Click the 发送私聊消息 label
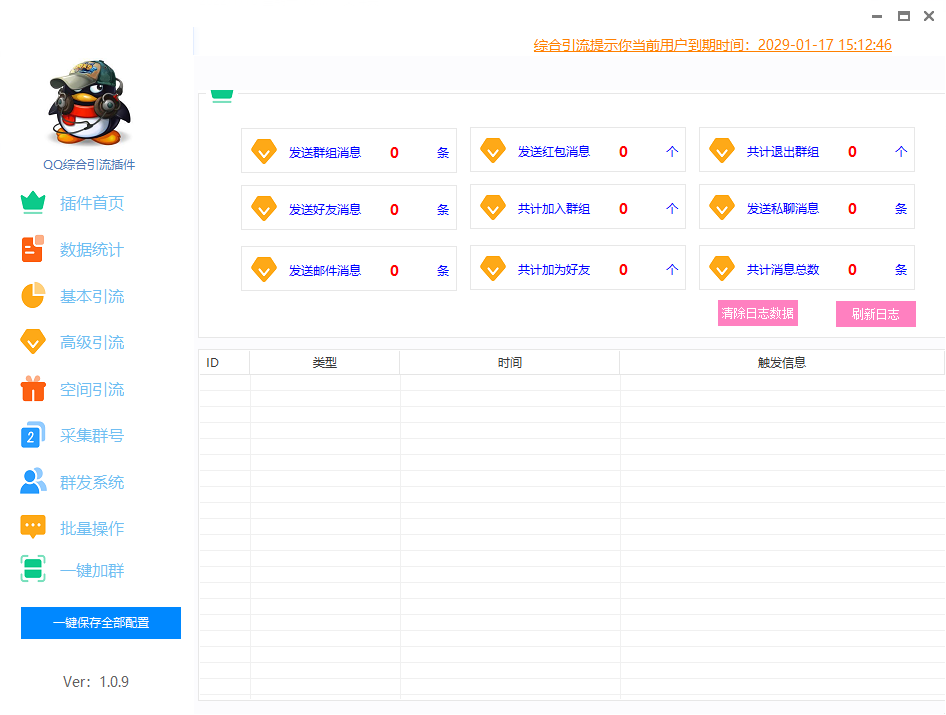This screenshot has width=946, height=715. pyautogui.click(x=783, y=209)
